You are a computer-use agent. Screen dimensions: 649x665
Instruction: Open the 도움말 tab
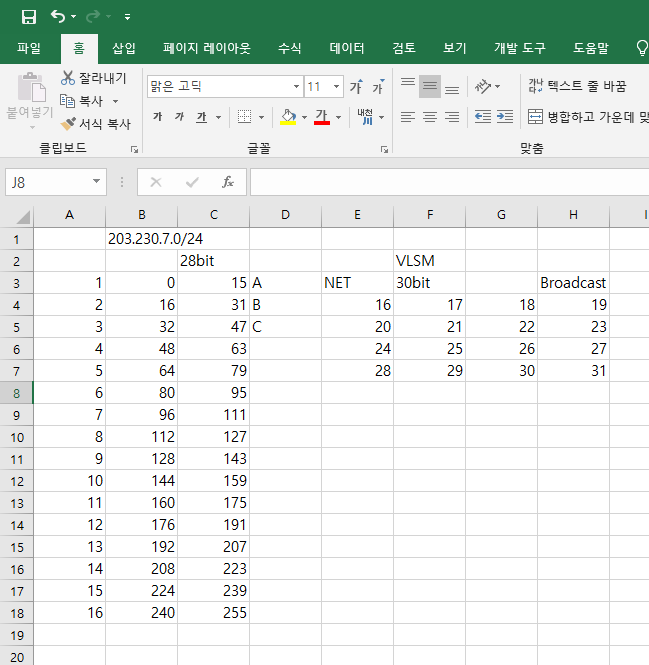point(591,48)
